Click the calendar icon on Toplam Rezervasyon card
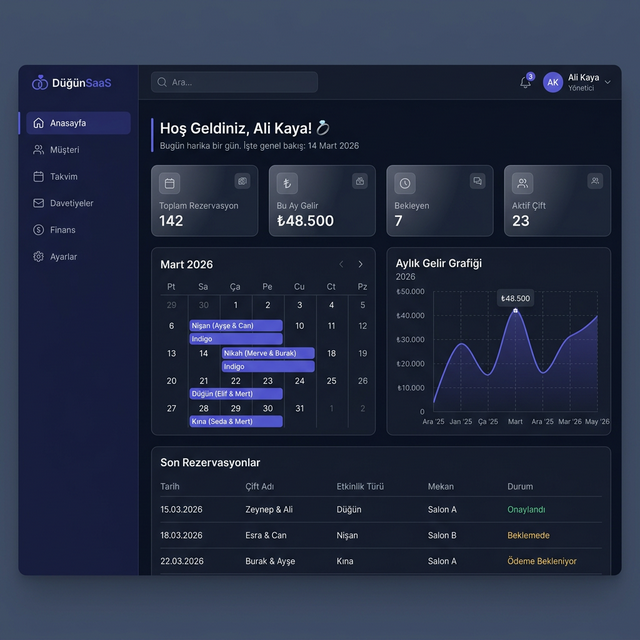 [169, 183]
